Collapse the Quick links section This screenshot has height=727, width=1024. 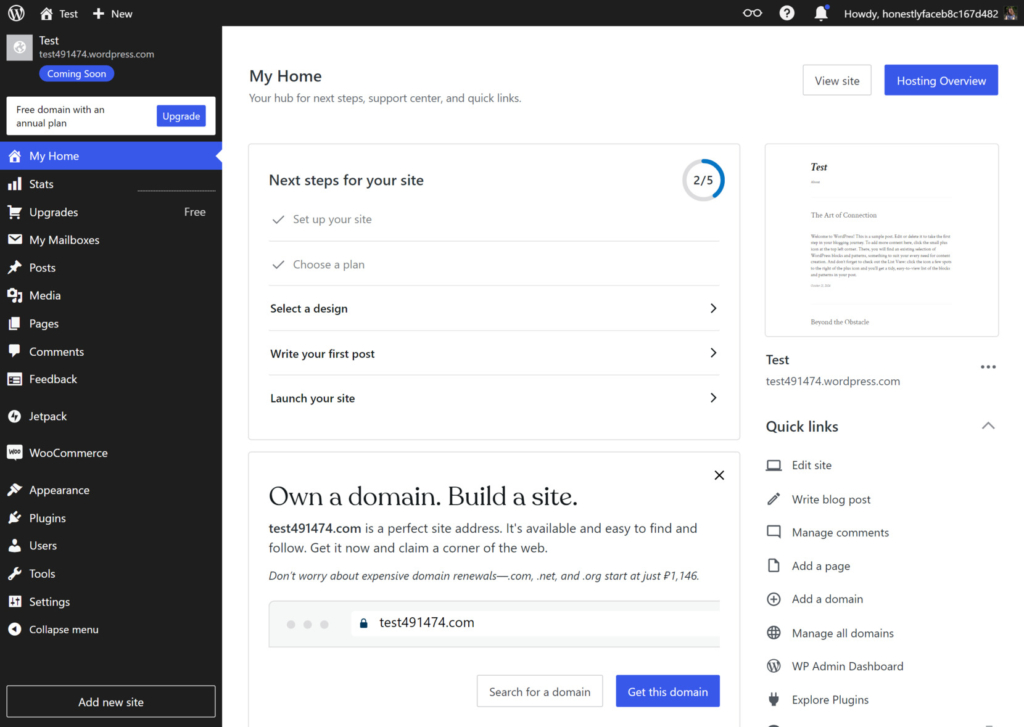click(988, 426)
